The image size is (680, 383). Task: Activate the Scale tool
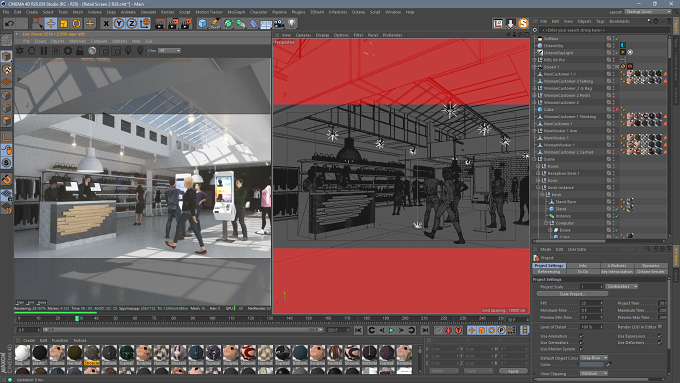64,23
